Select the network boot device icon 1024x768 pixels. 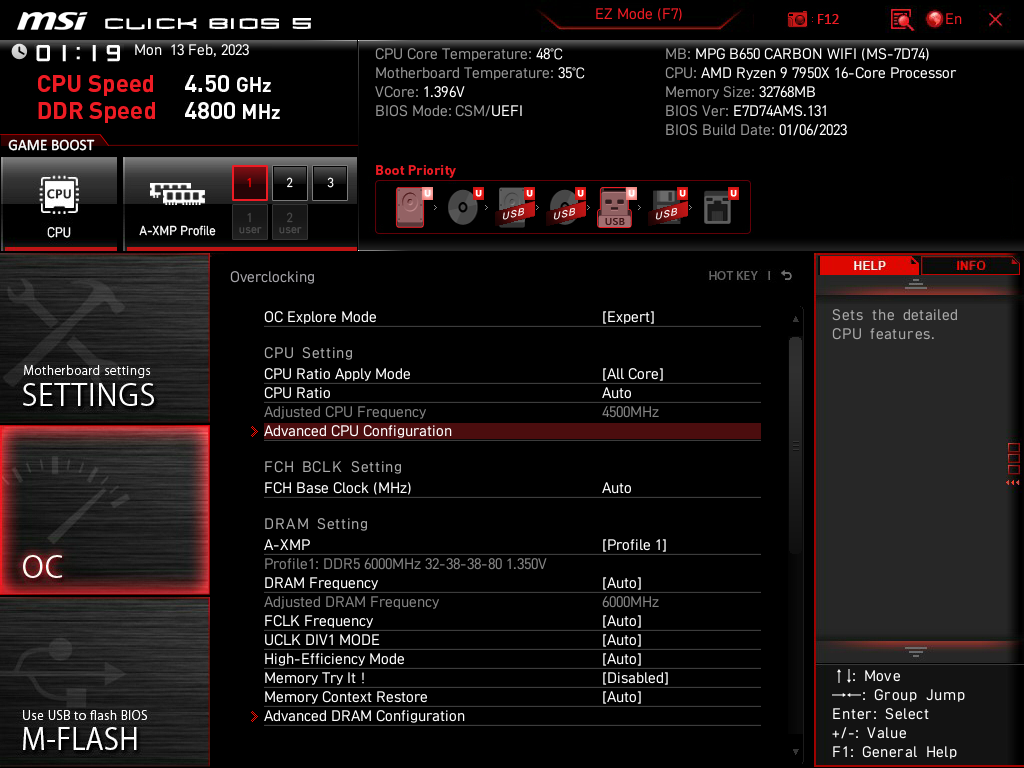tap(719, 207)
